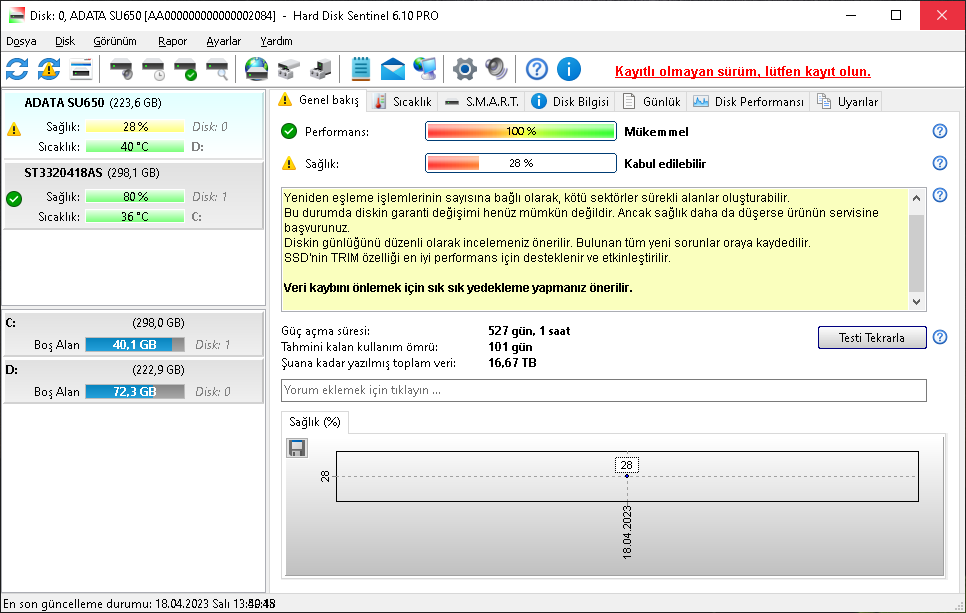Open help for the Sağlık row
Screen dimensions: 966x613
(x=940, y=163)
